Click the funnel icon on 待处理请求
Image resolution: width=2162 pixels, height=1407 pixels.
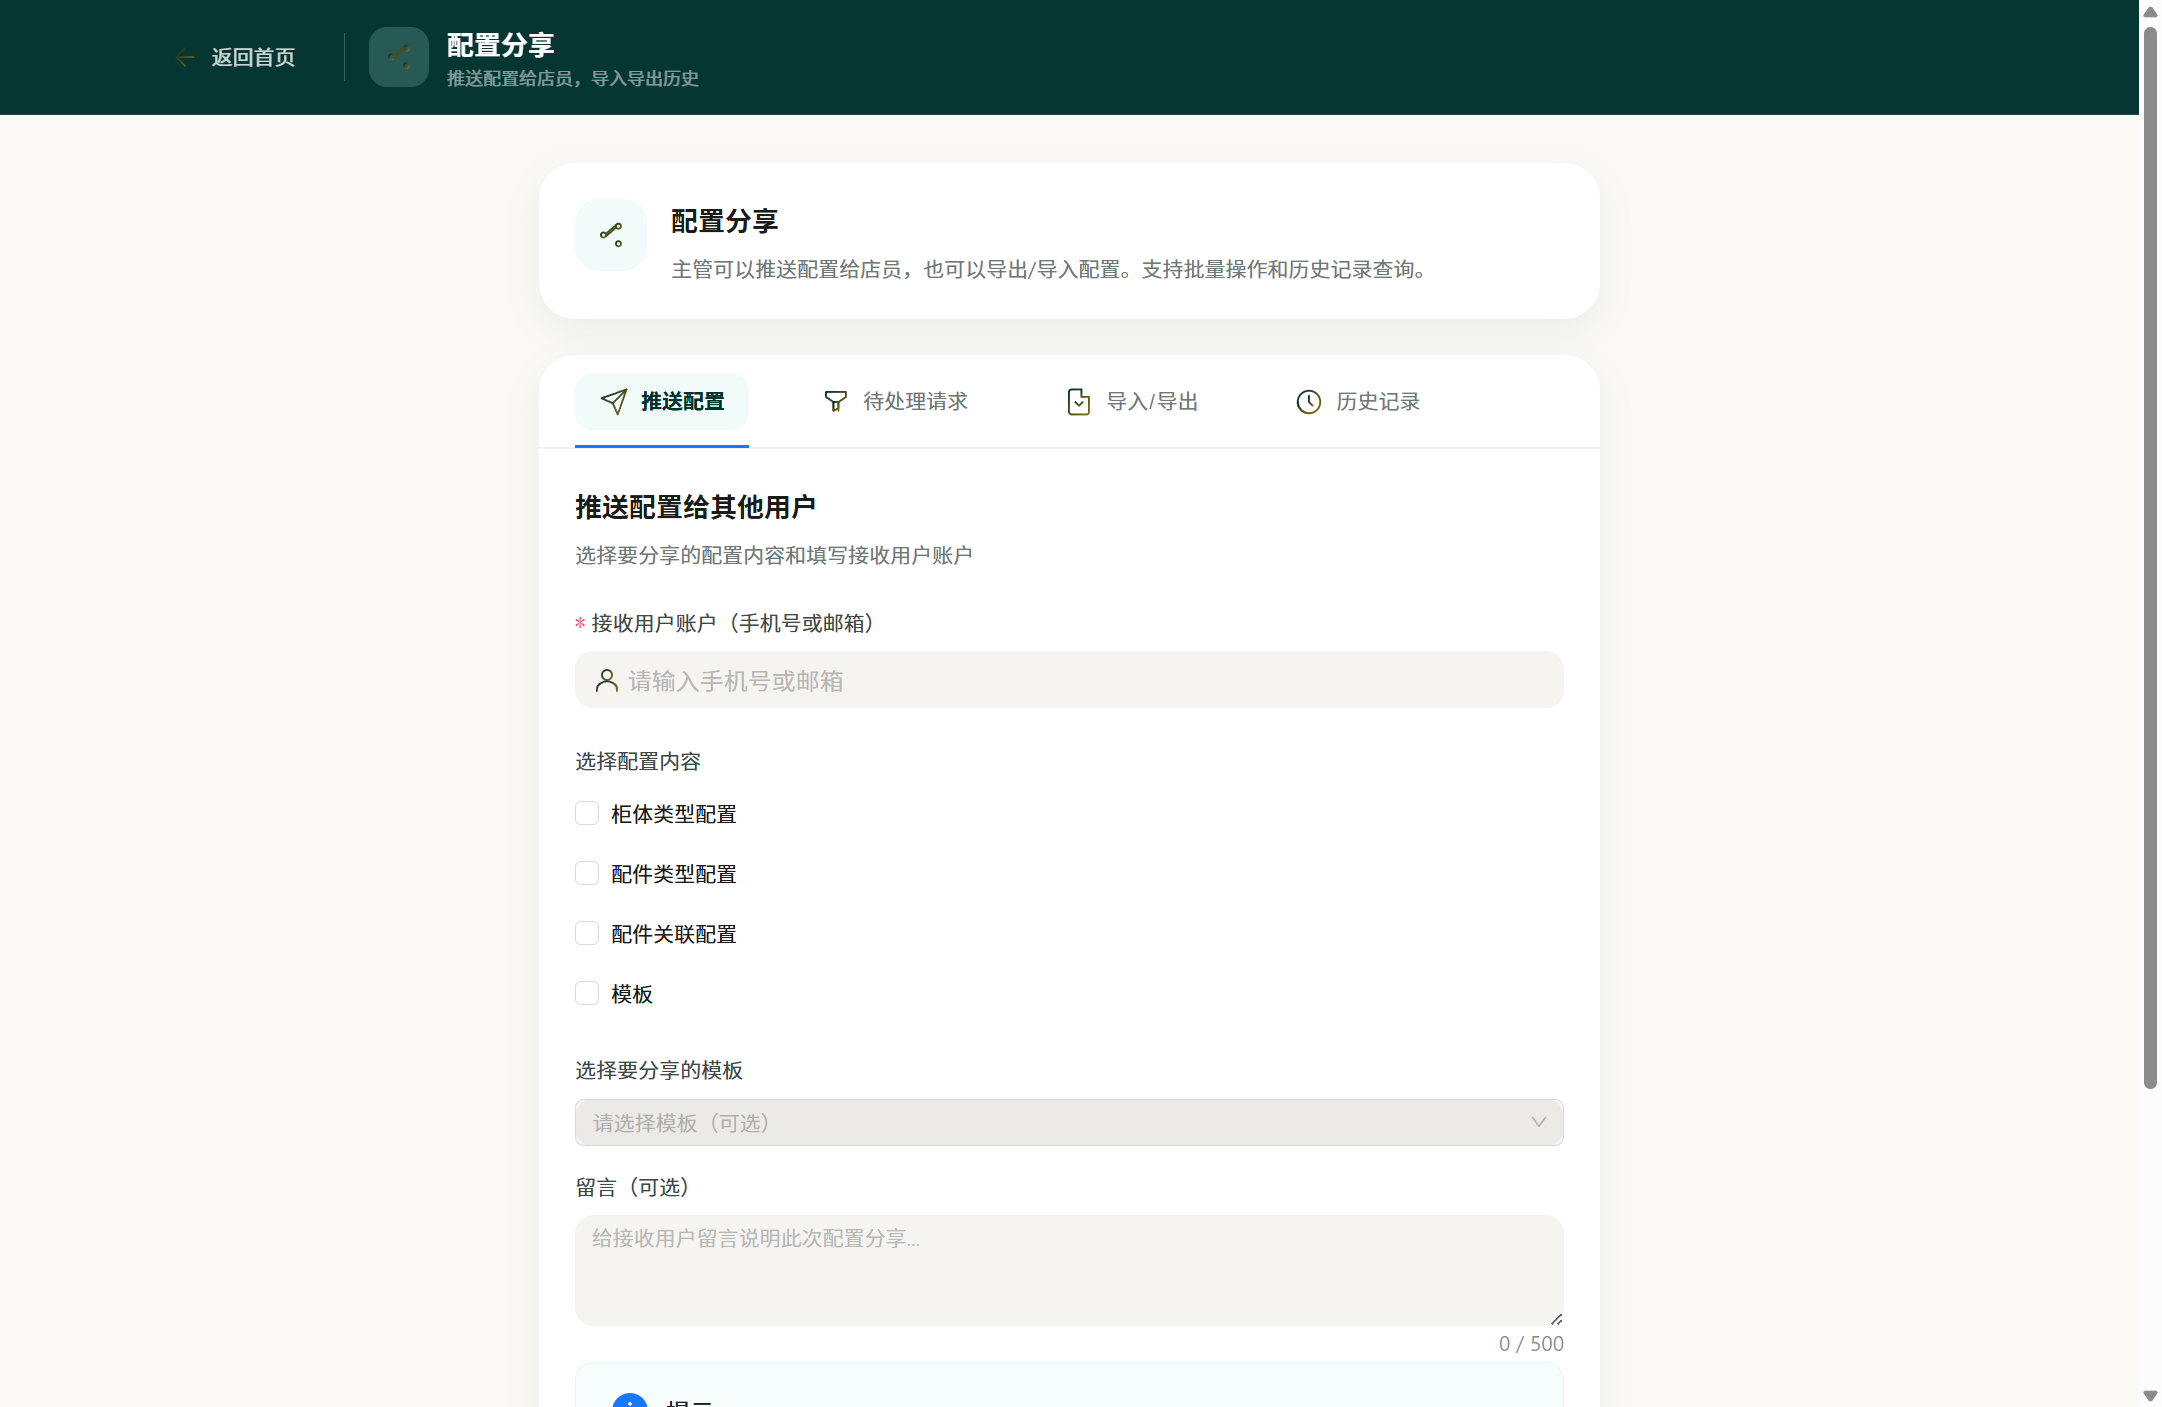pyautogui.click(x=835, y=402)
